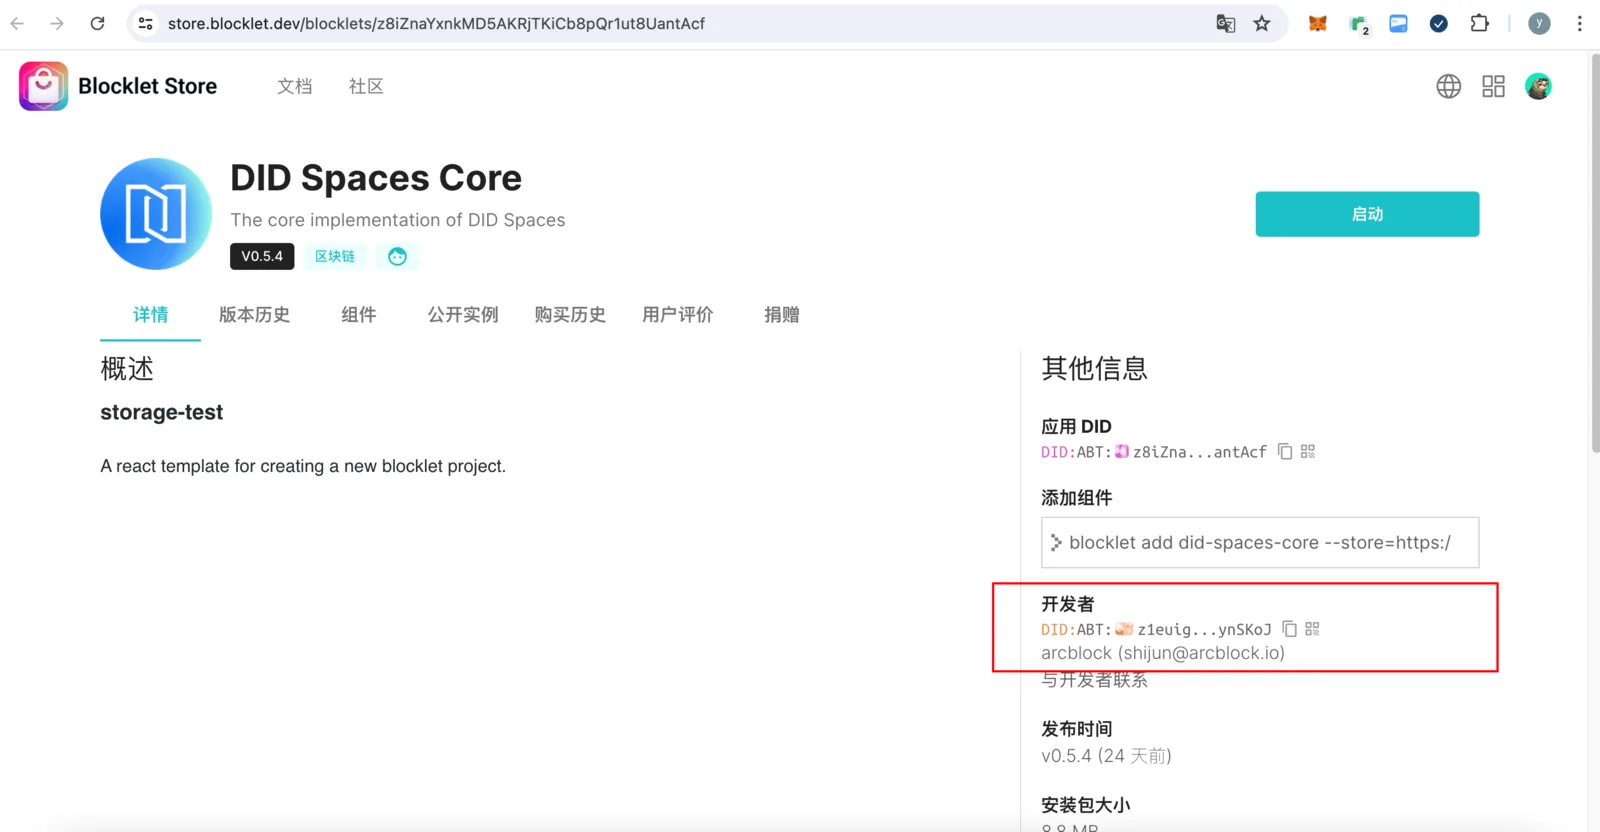
Task: Open the 购买历史 tab
Action: tap(570, 315)
